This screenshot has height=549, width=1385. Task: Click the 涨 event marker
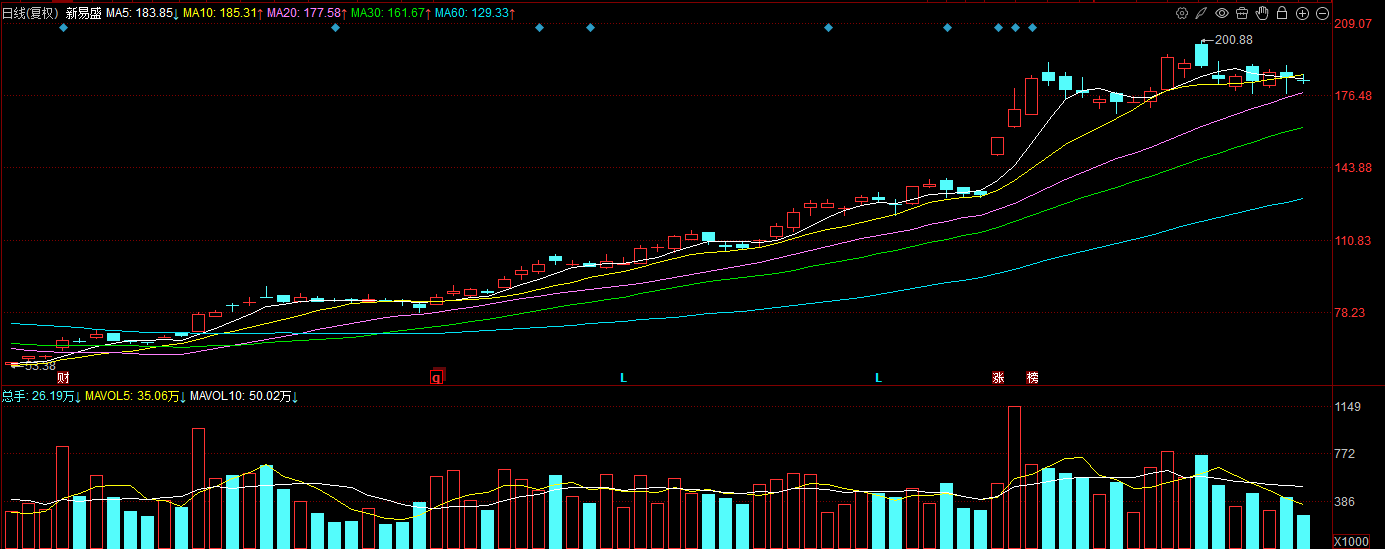click(998, 377)
